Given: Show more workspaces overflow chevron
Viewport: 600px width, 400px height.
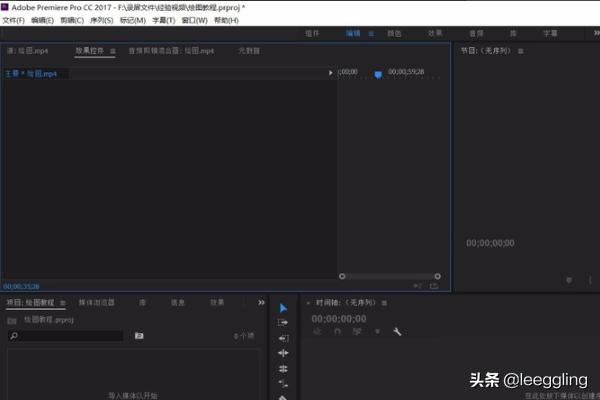Looking at the screenshot, I should [x=597, y=33].
